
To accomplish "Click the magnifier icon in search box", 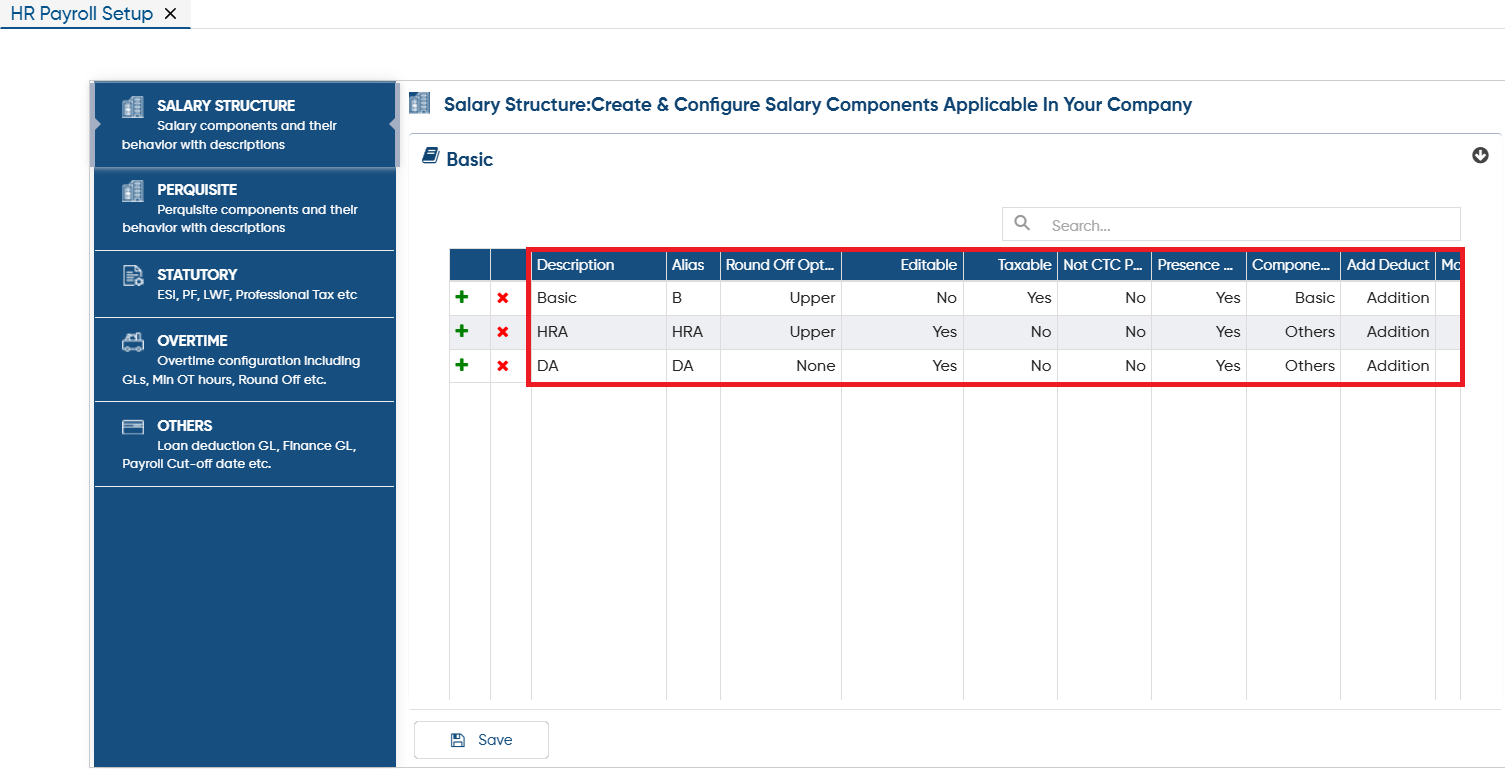I will coord(1022,223).
